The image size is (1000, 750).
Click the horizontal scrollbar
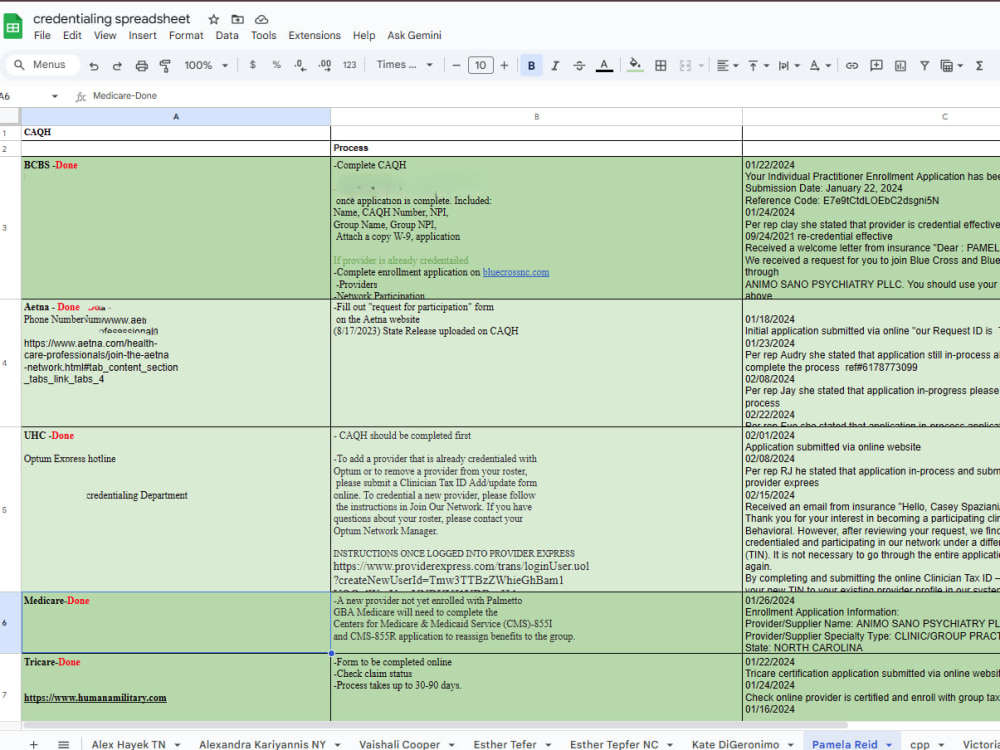coord(436,725)
